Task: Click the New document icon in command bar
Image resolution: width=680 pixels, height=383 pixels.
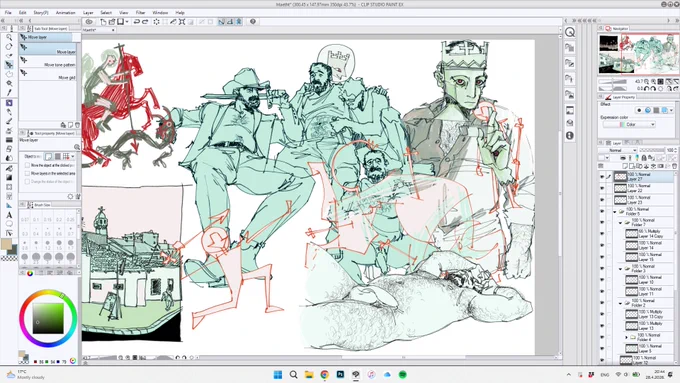Action: (x=103, y=22)
